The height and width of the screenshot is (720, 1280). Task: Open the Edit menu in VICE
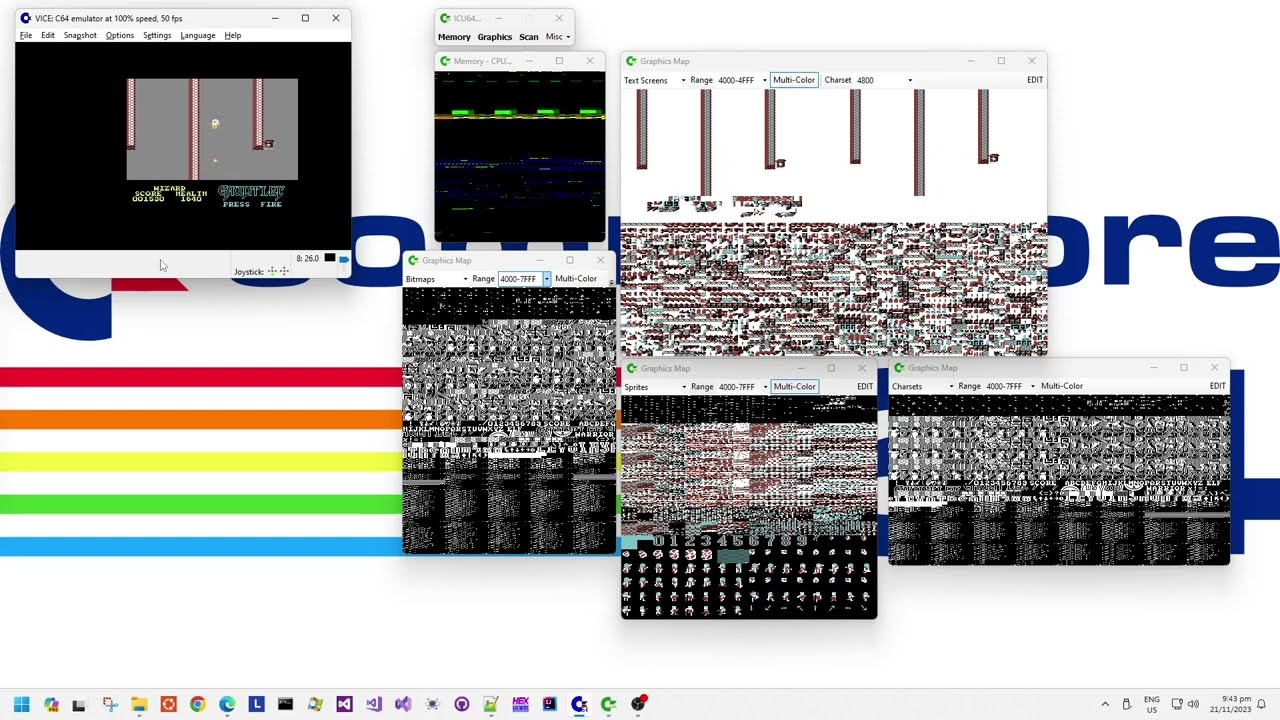(x=48, y=35)
